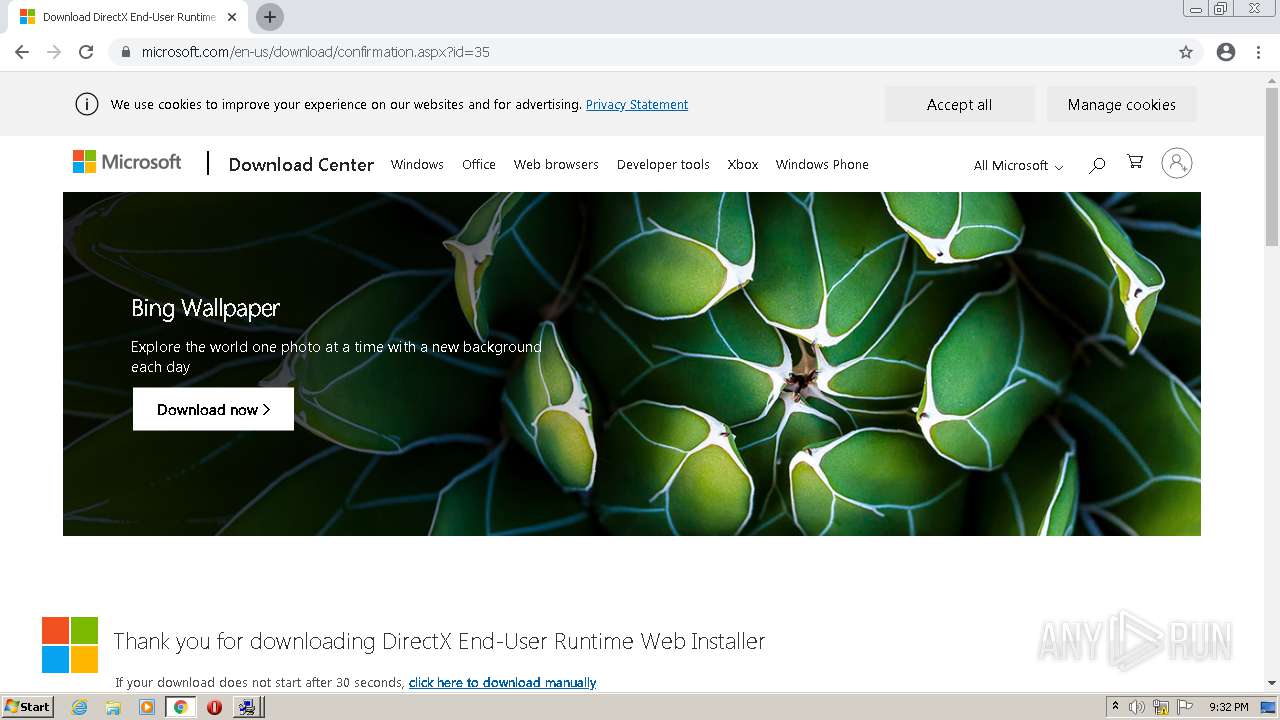Bookmark this page with the star
The height and width of the screenshot is (720, 1280).
pyautogui.click(x=1186, y=52)
